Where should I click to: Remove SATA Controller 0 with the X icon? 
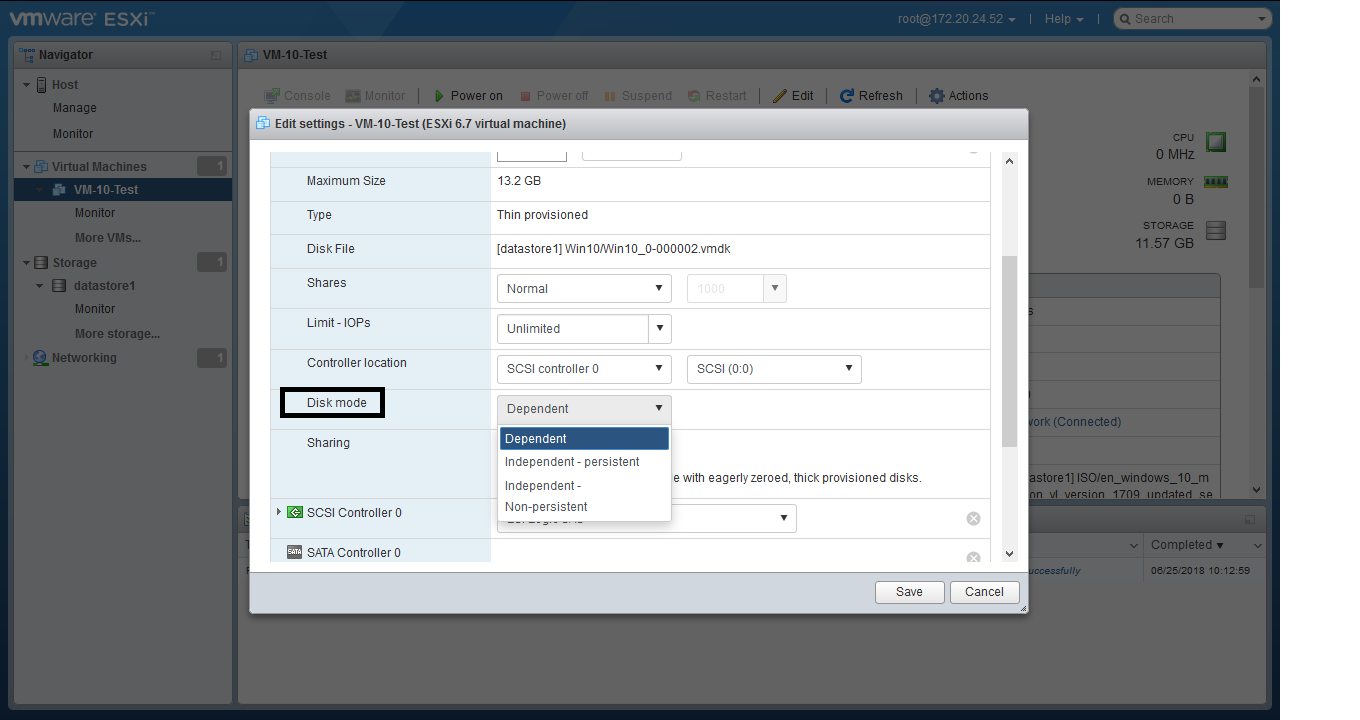click(973, 557)
